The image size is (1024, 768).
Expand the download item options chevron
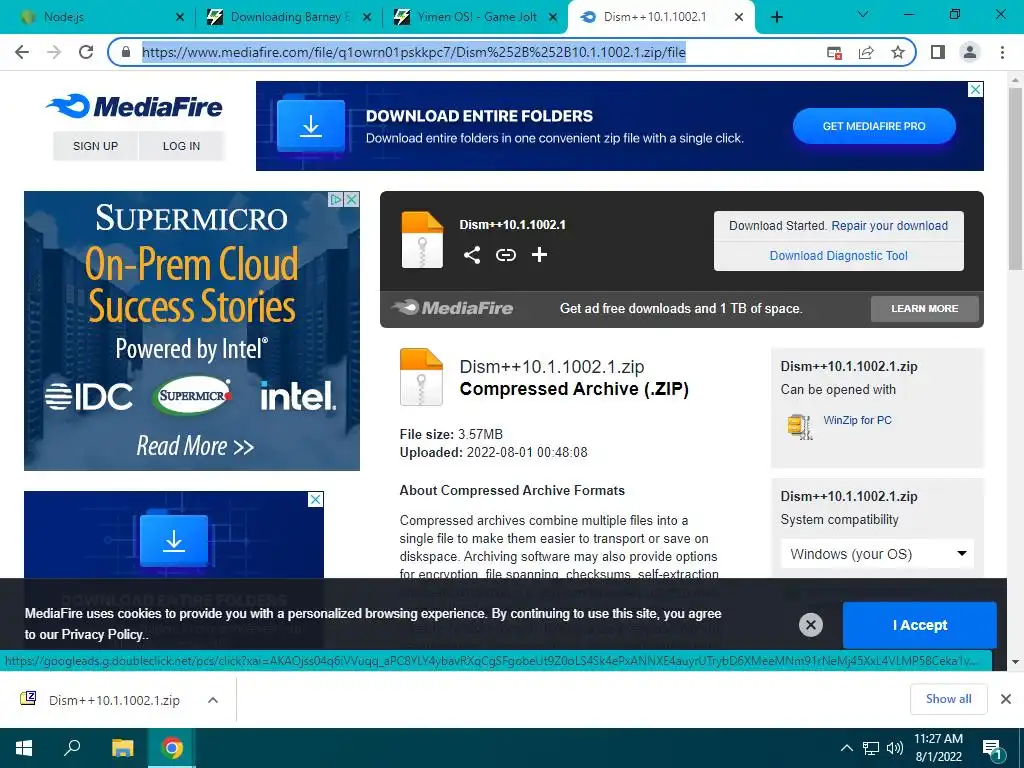(212, 700)
